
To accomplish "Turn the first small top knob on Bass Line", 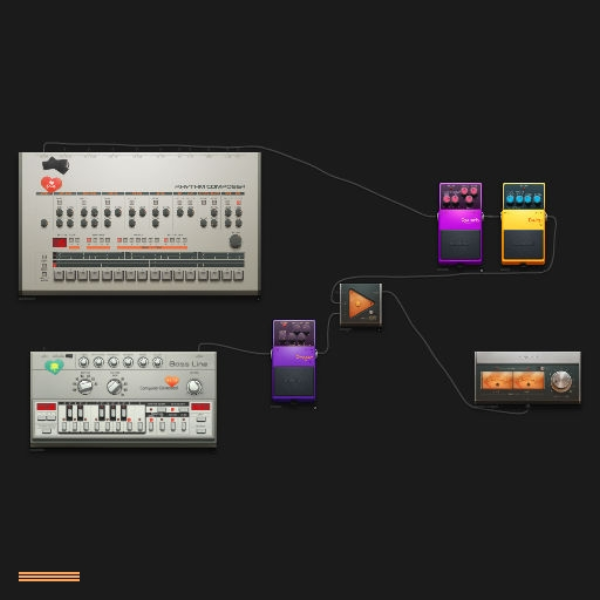I will [83, 362].
